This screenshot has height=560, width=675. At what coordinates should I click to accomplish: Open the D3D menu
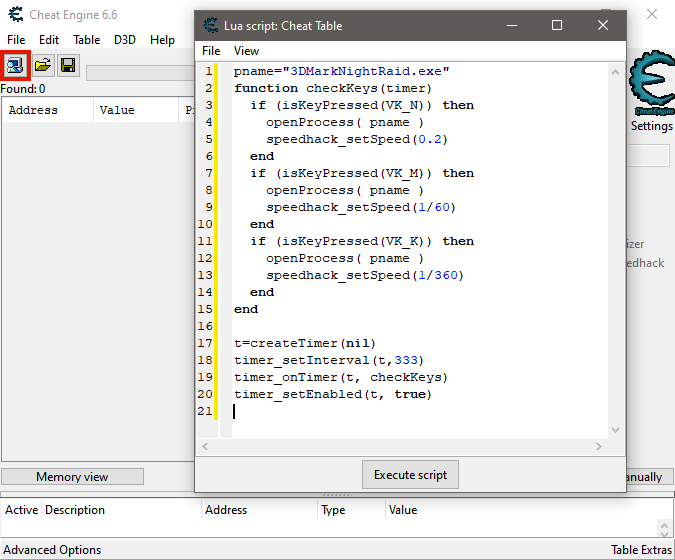tap(125, 40)
